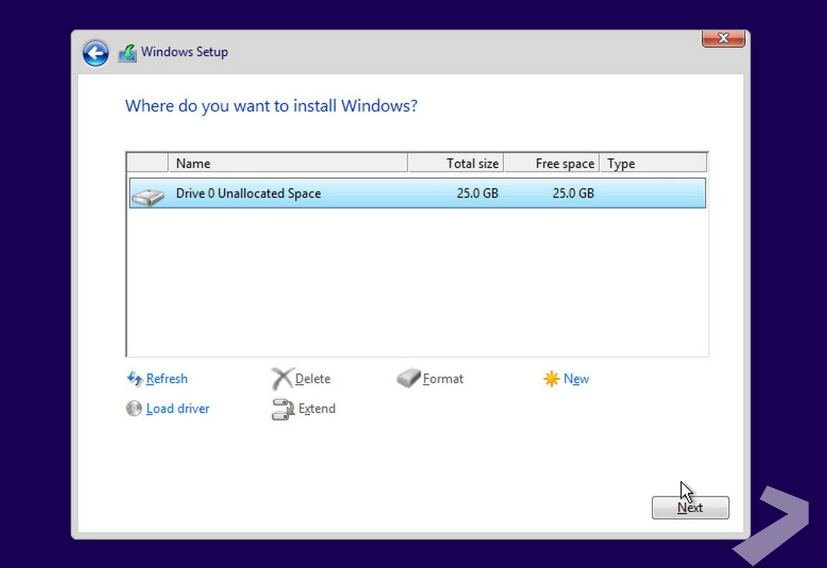Click the Type column header
827x568 pixels.
(x=654, y=163)
